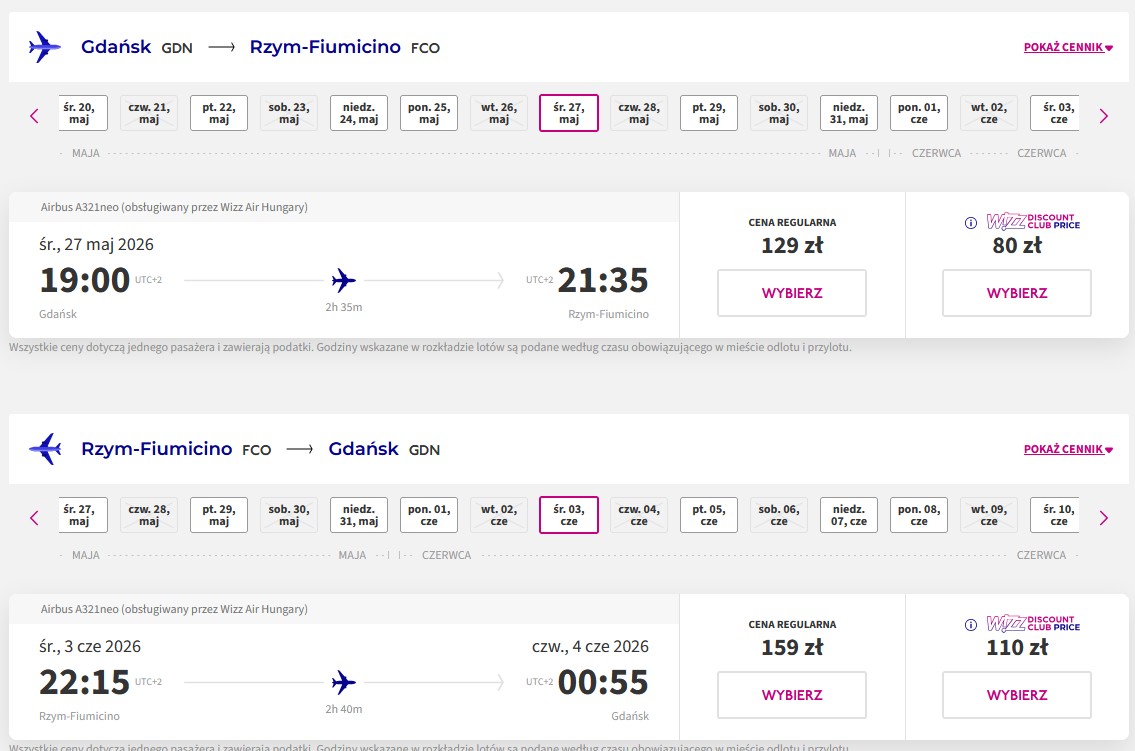
Task: Select outbound date pon. 25, maj
Action: 429,113
